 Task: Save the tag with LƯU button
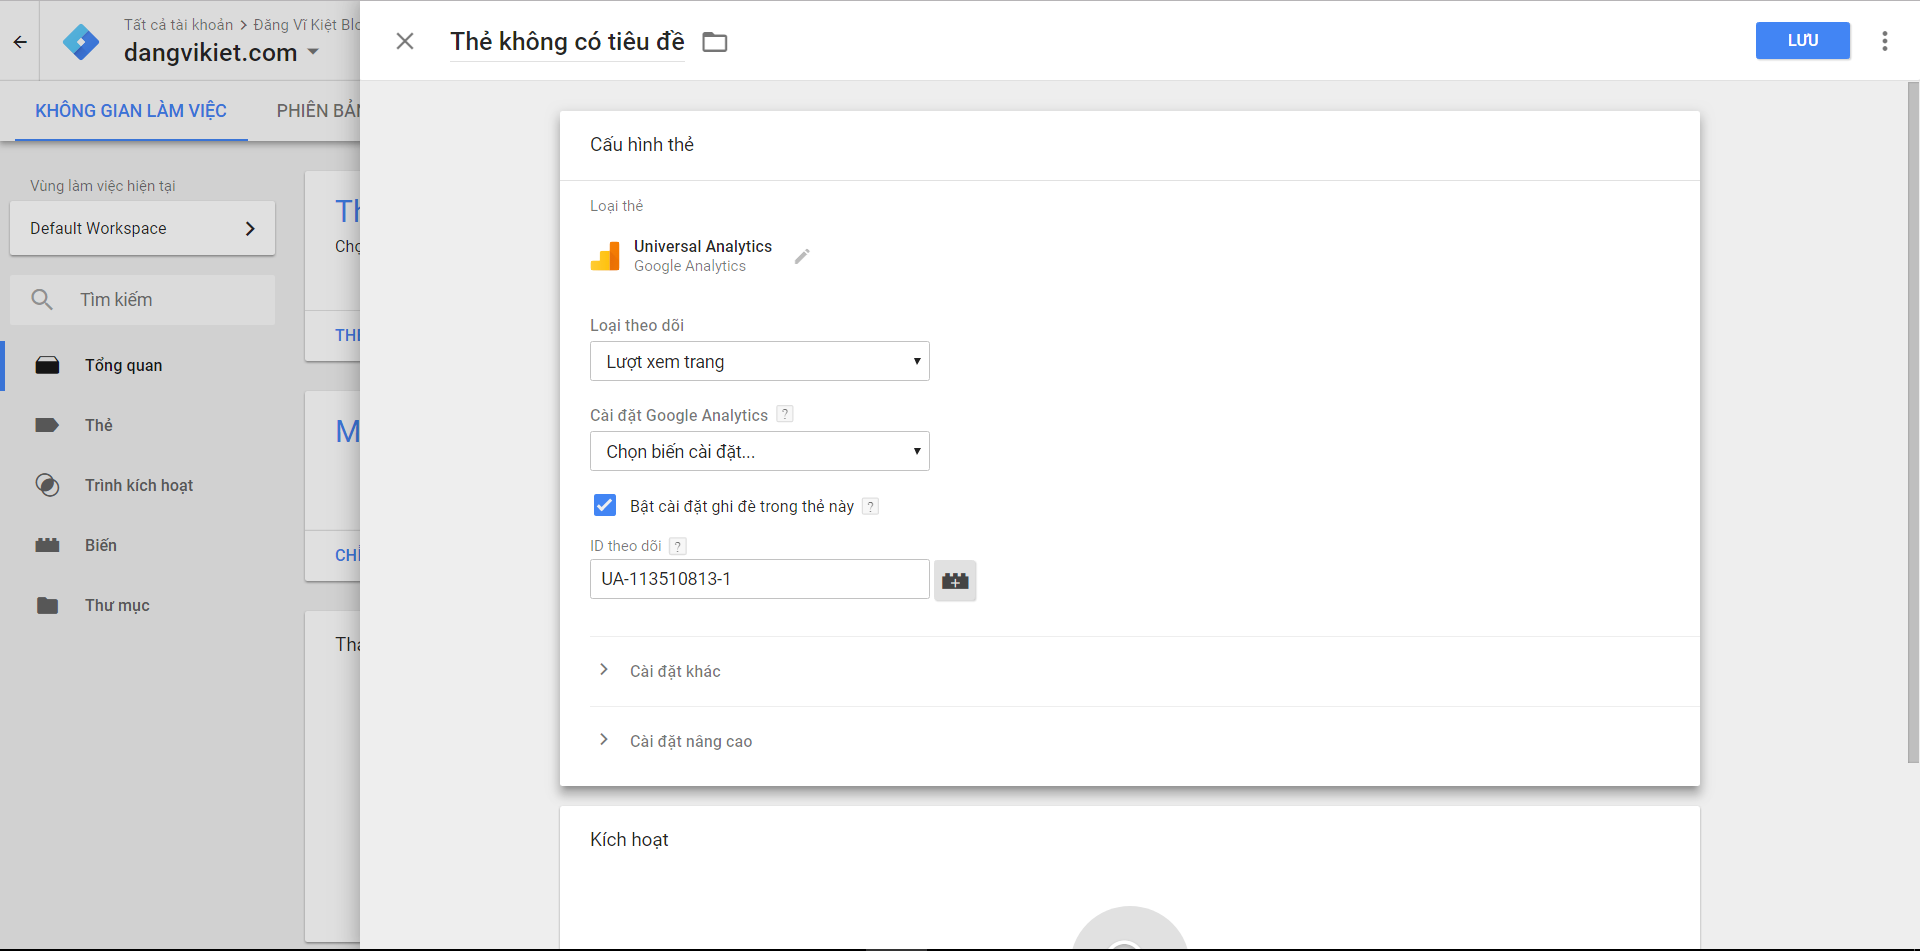pos(1803,41)
